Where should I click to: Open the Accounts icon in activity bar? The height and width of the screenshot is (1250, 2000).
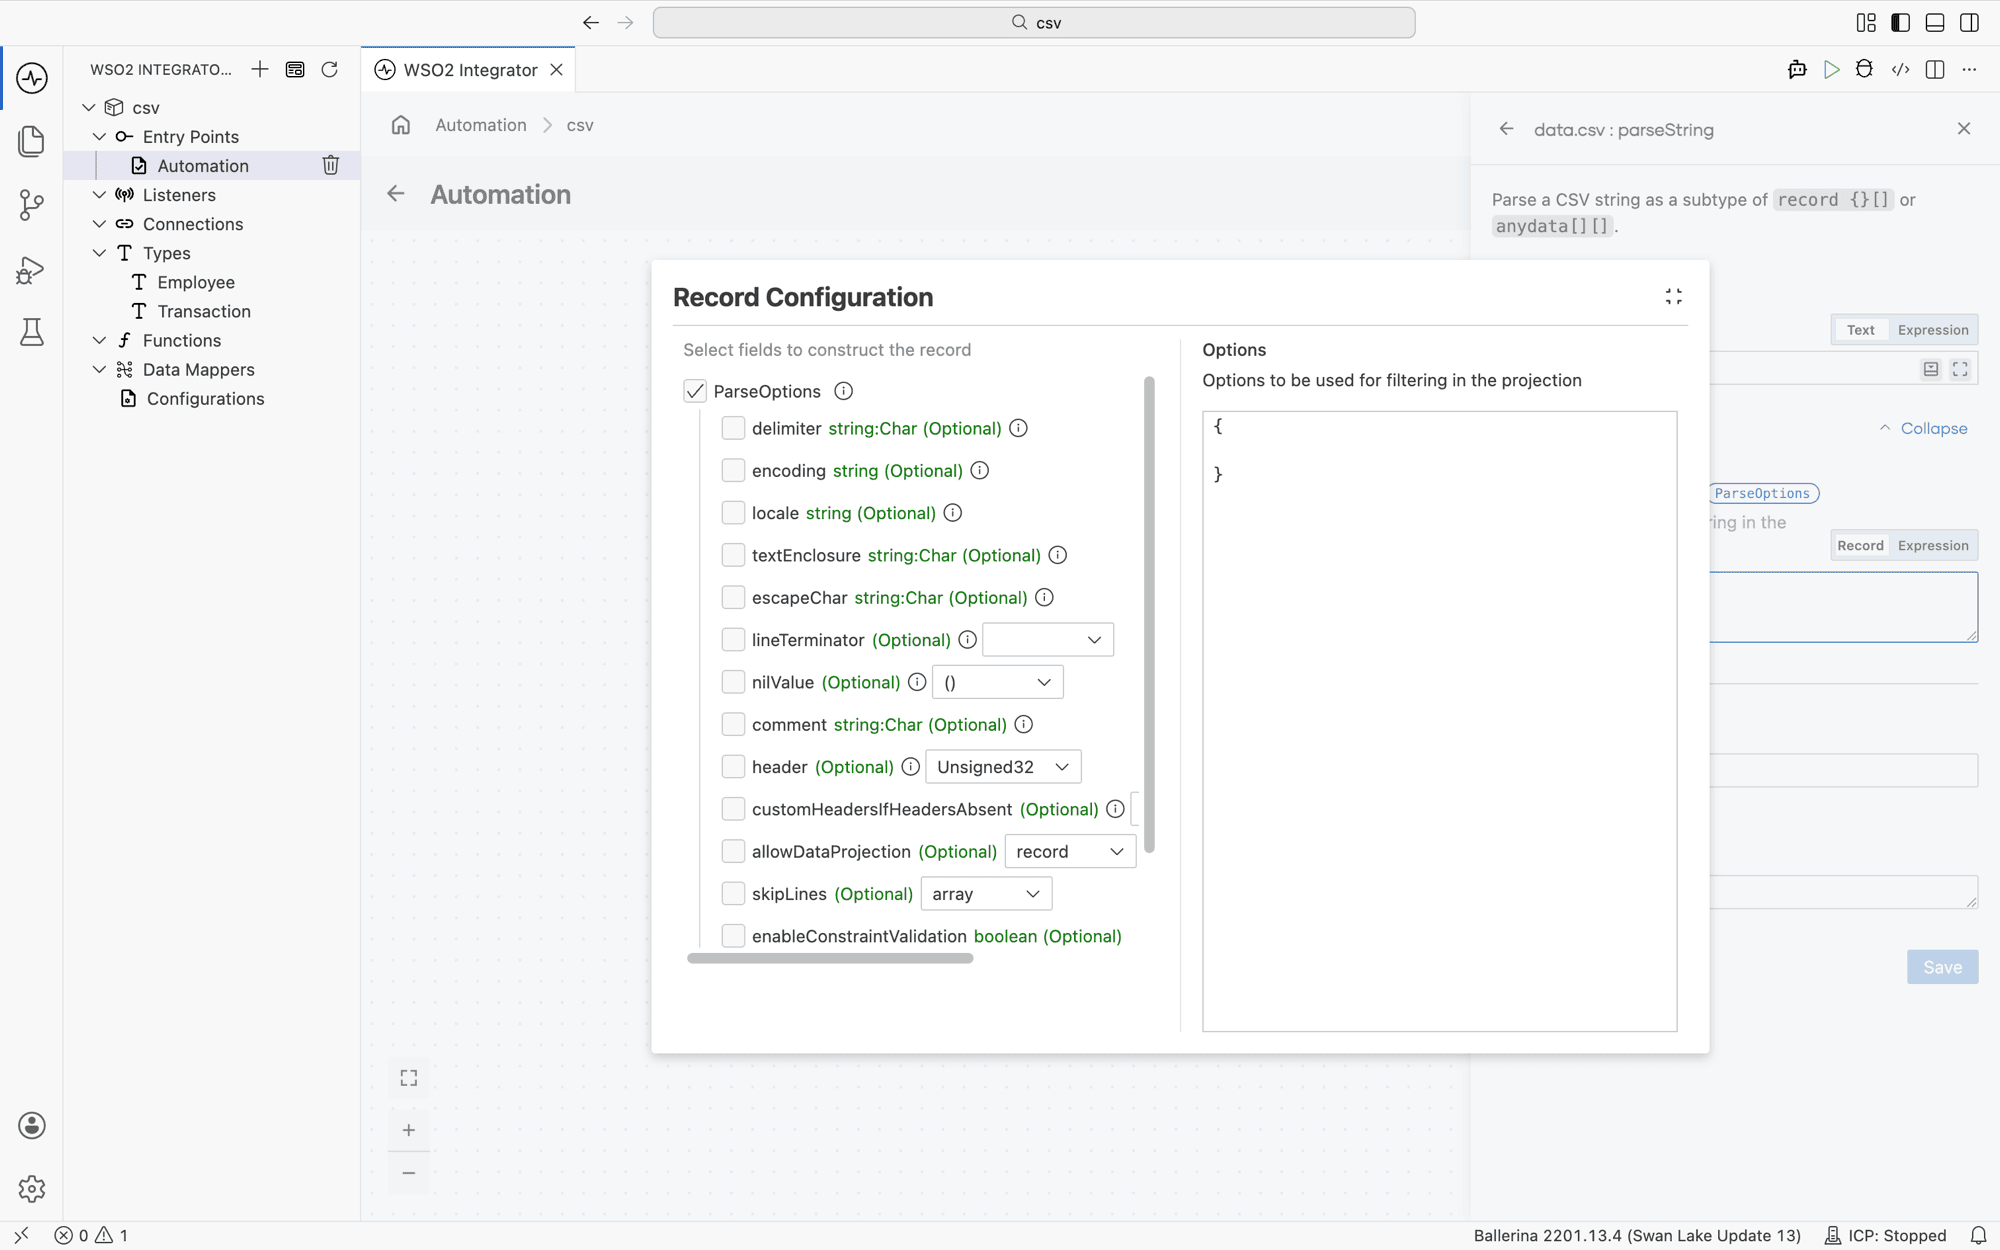click(x=32, y=1126)
